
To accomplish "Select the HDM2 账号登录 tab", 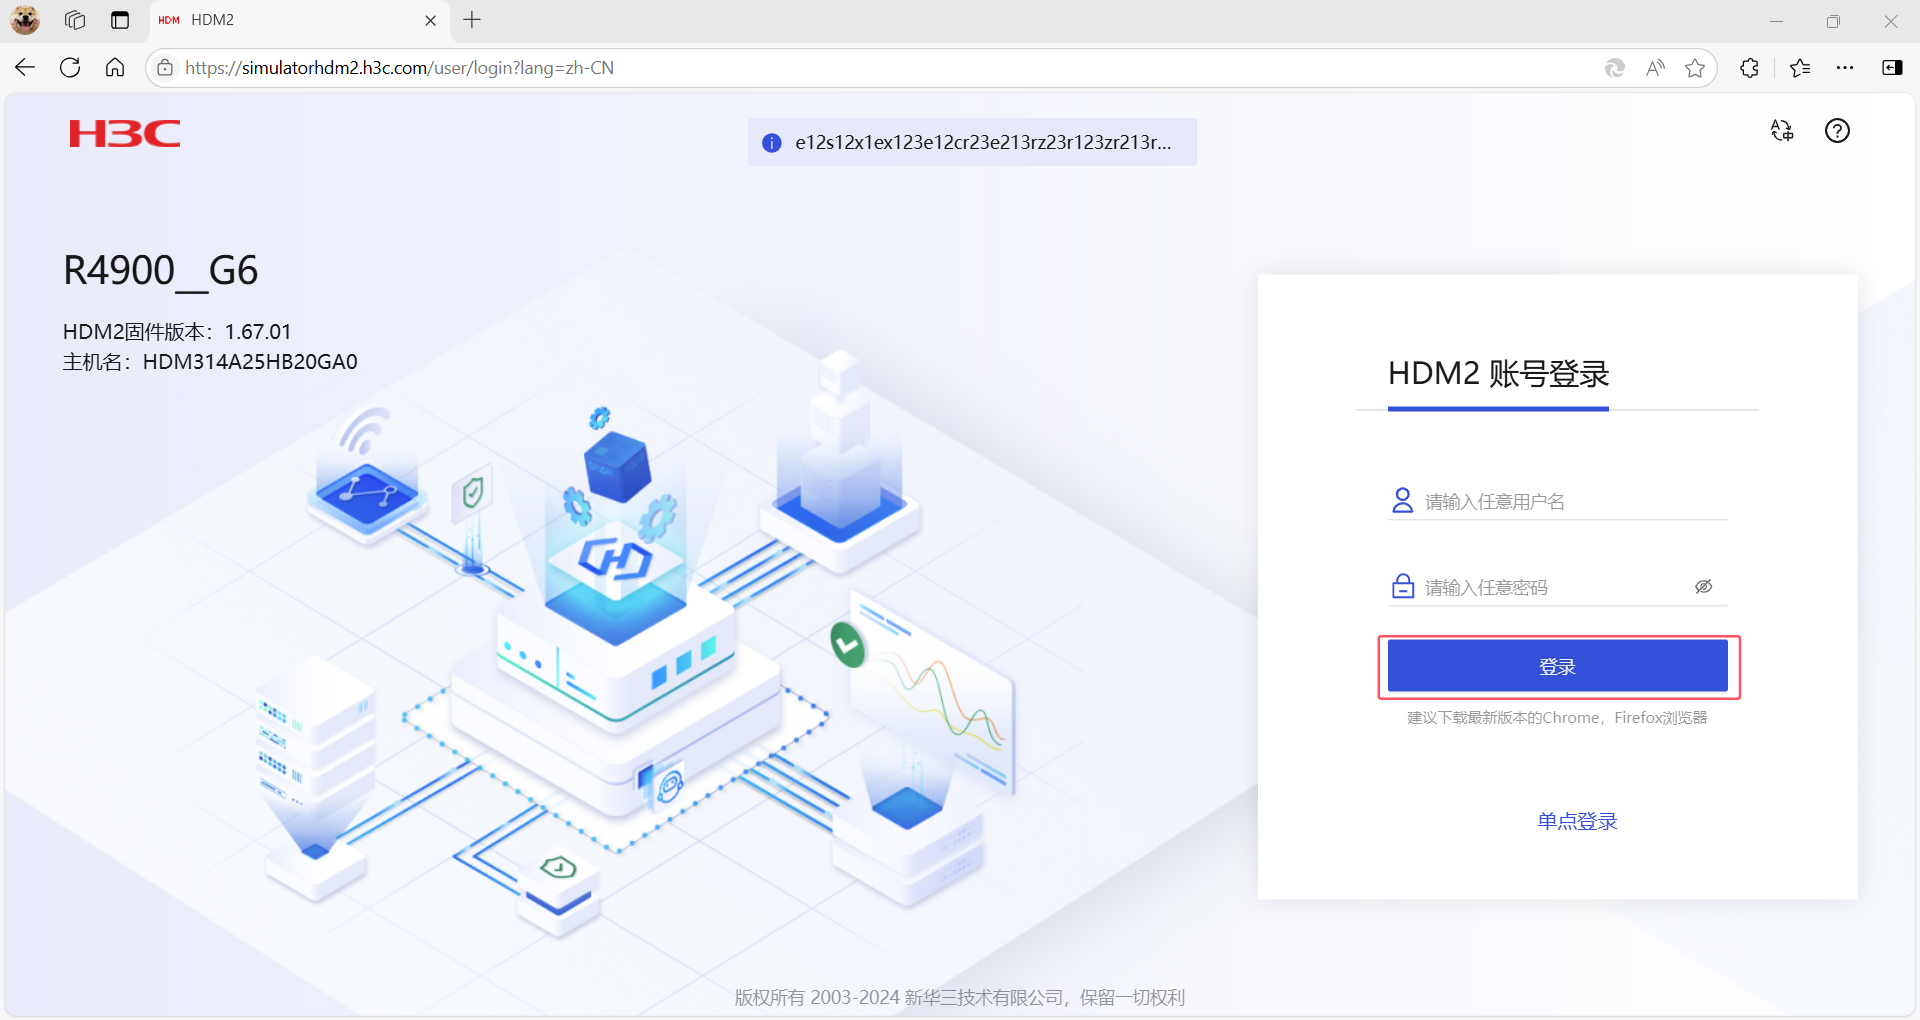I will coord(1498,374).
